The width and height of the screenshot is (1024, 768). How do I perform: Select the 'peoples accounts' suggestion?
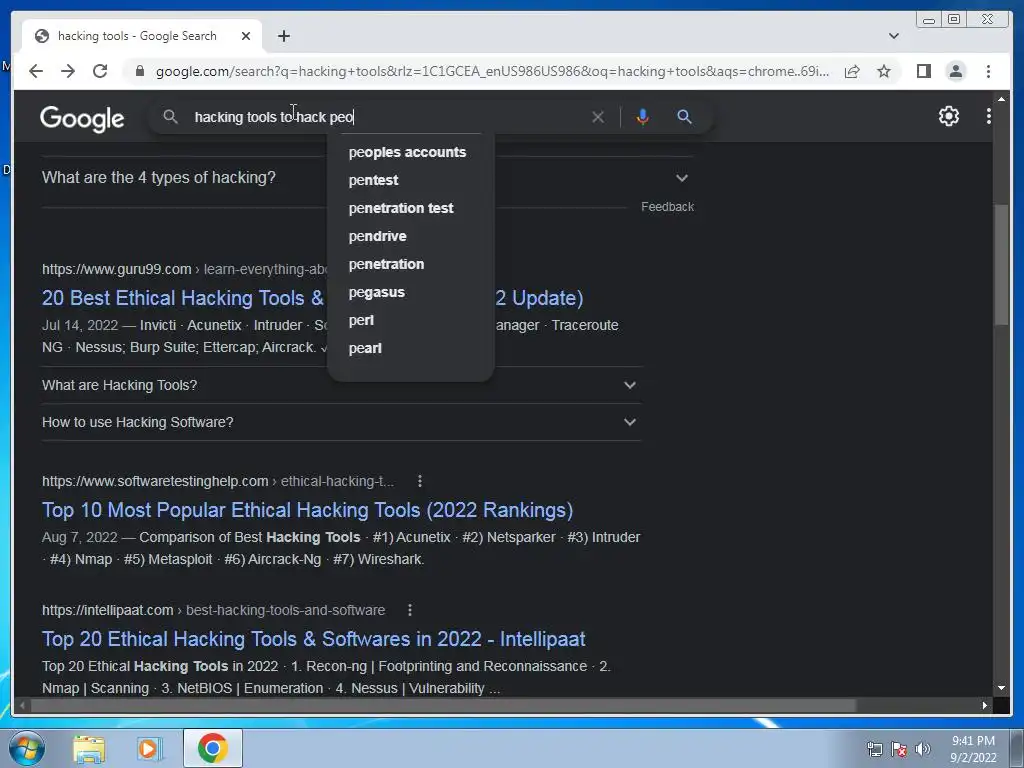pos(408,152)
